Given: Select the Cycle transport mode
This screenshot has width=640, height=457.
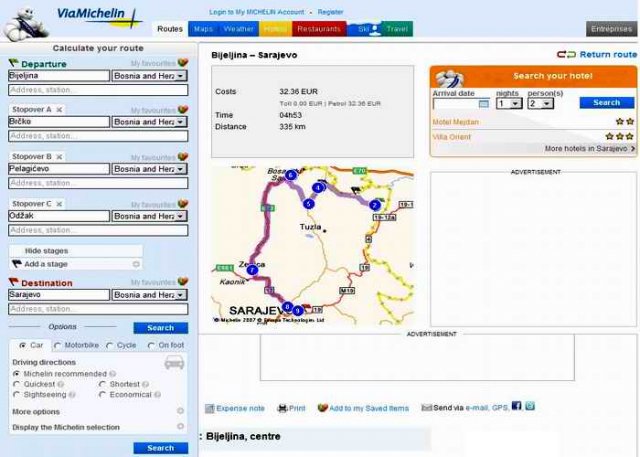Looking at the screenshot, I should tap(109, 346).
